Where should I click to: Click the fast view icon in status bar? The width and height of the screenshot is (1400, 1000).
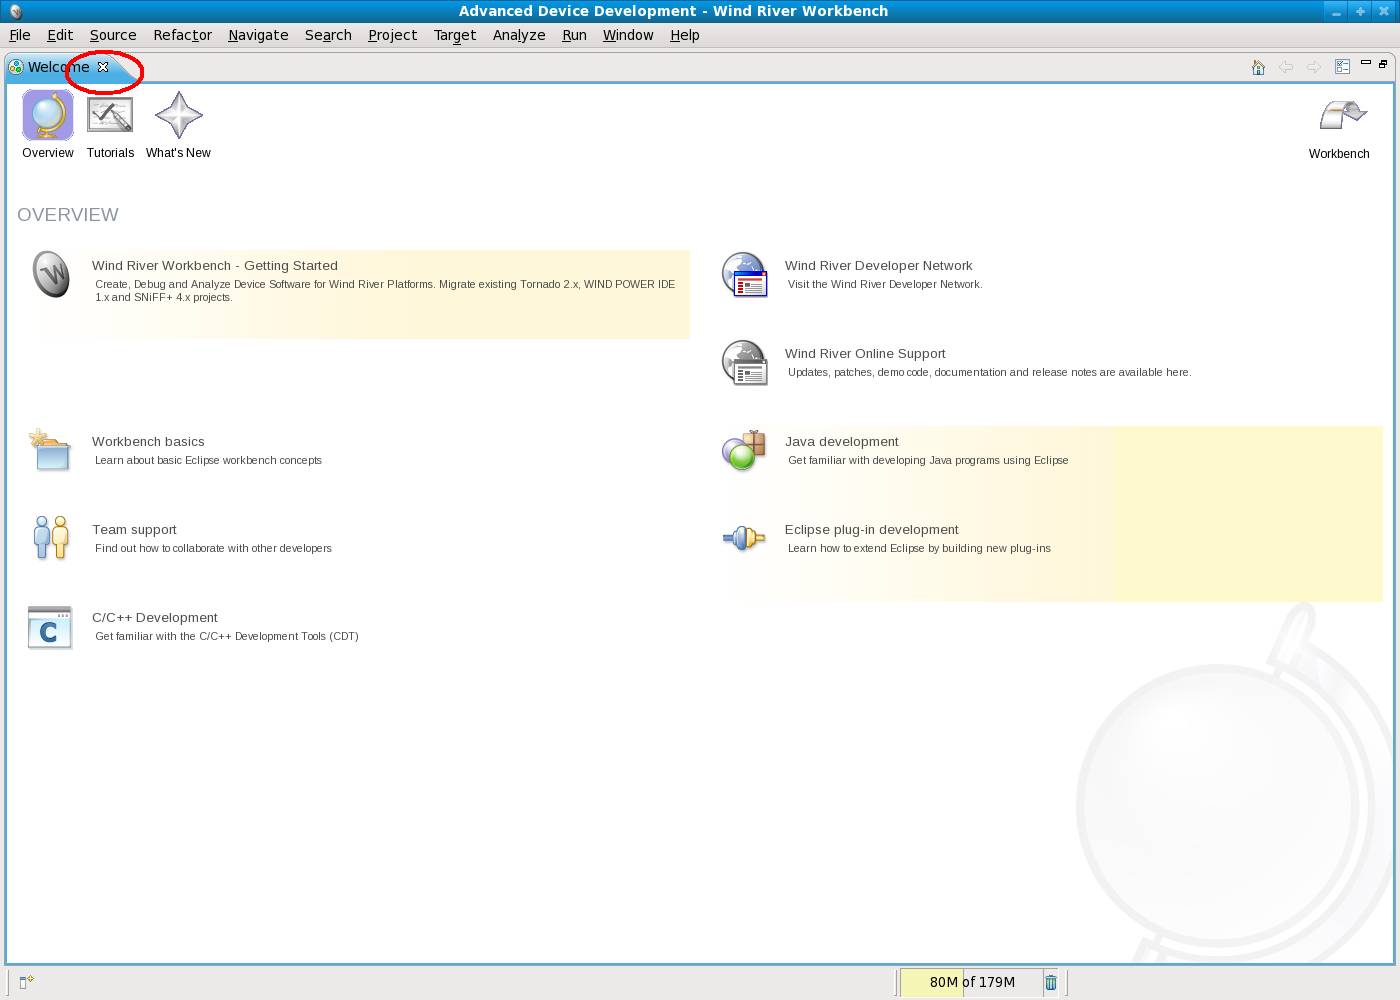[27, 982]
